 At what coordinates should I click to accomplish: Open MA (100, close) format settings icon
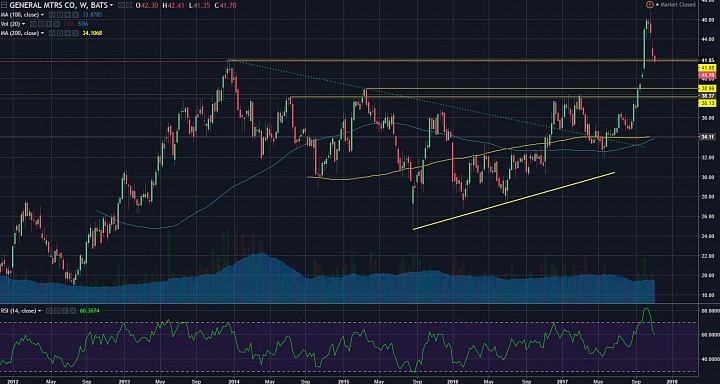[x=60, y=15]
